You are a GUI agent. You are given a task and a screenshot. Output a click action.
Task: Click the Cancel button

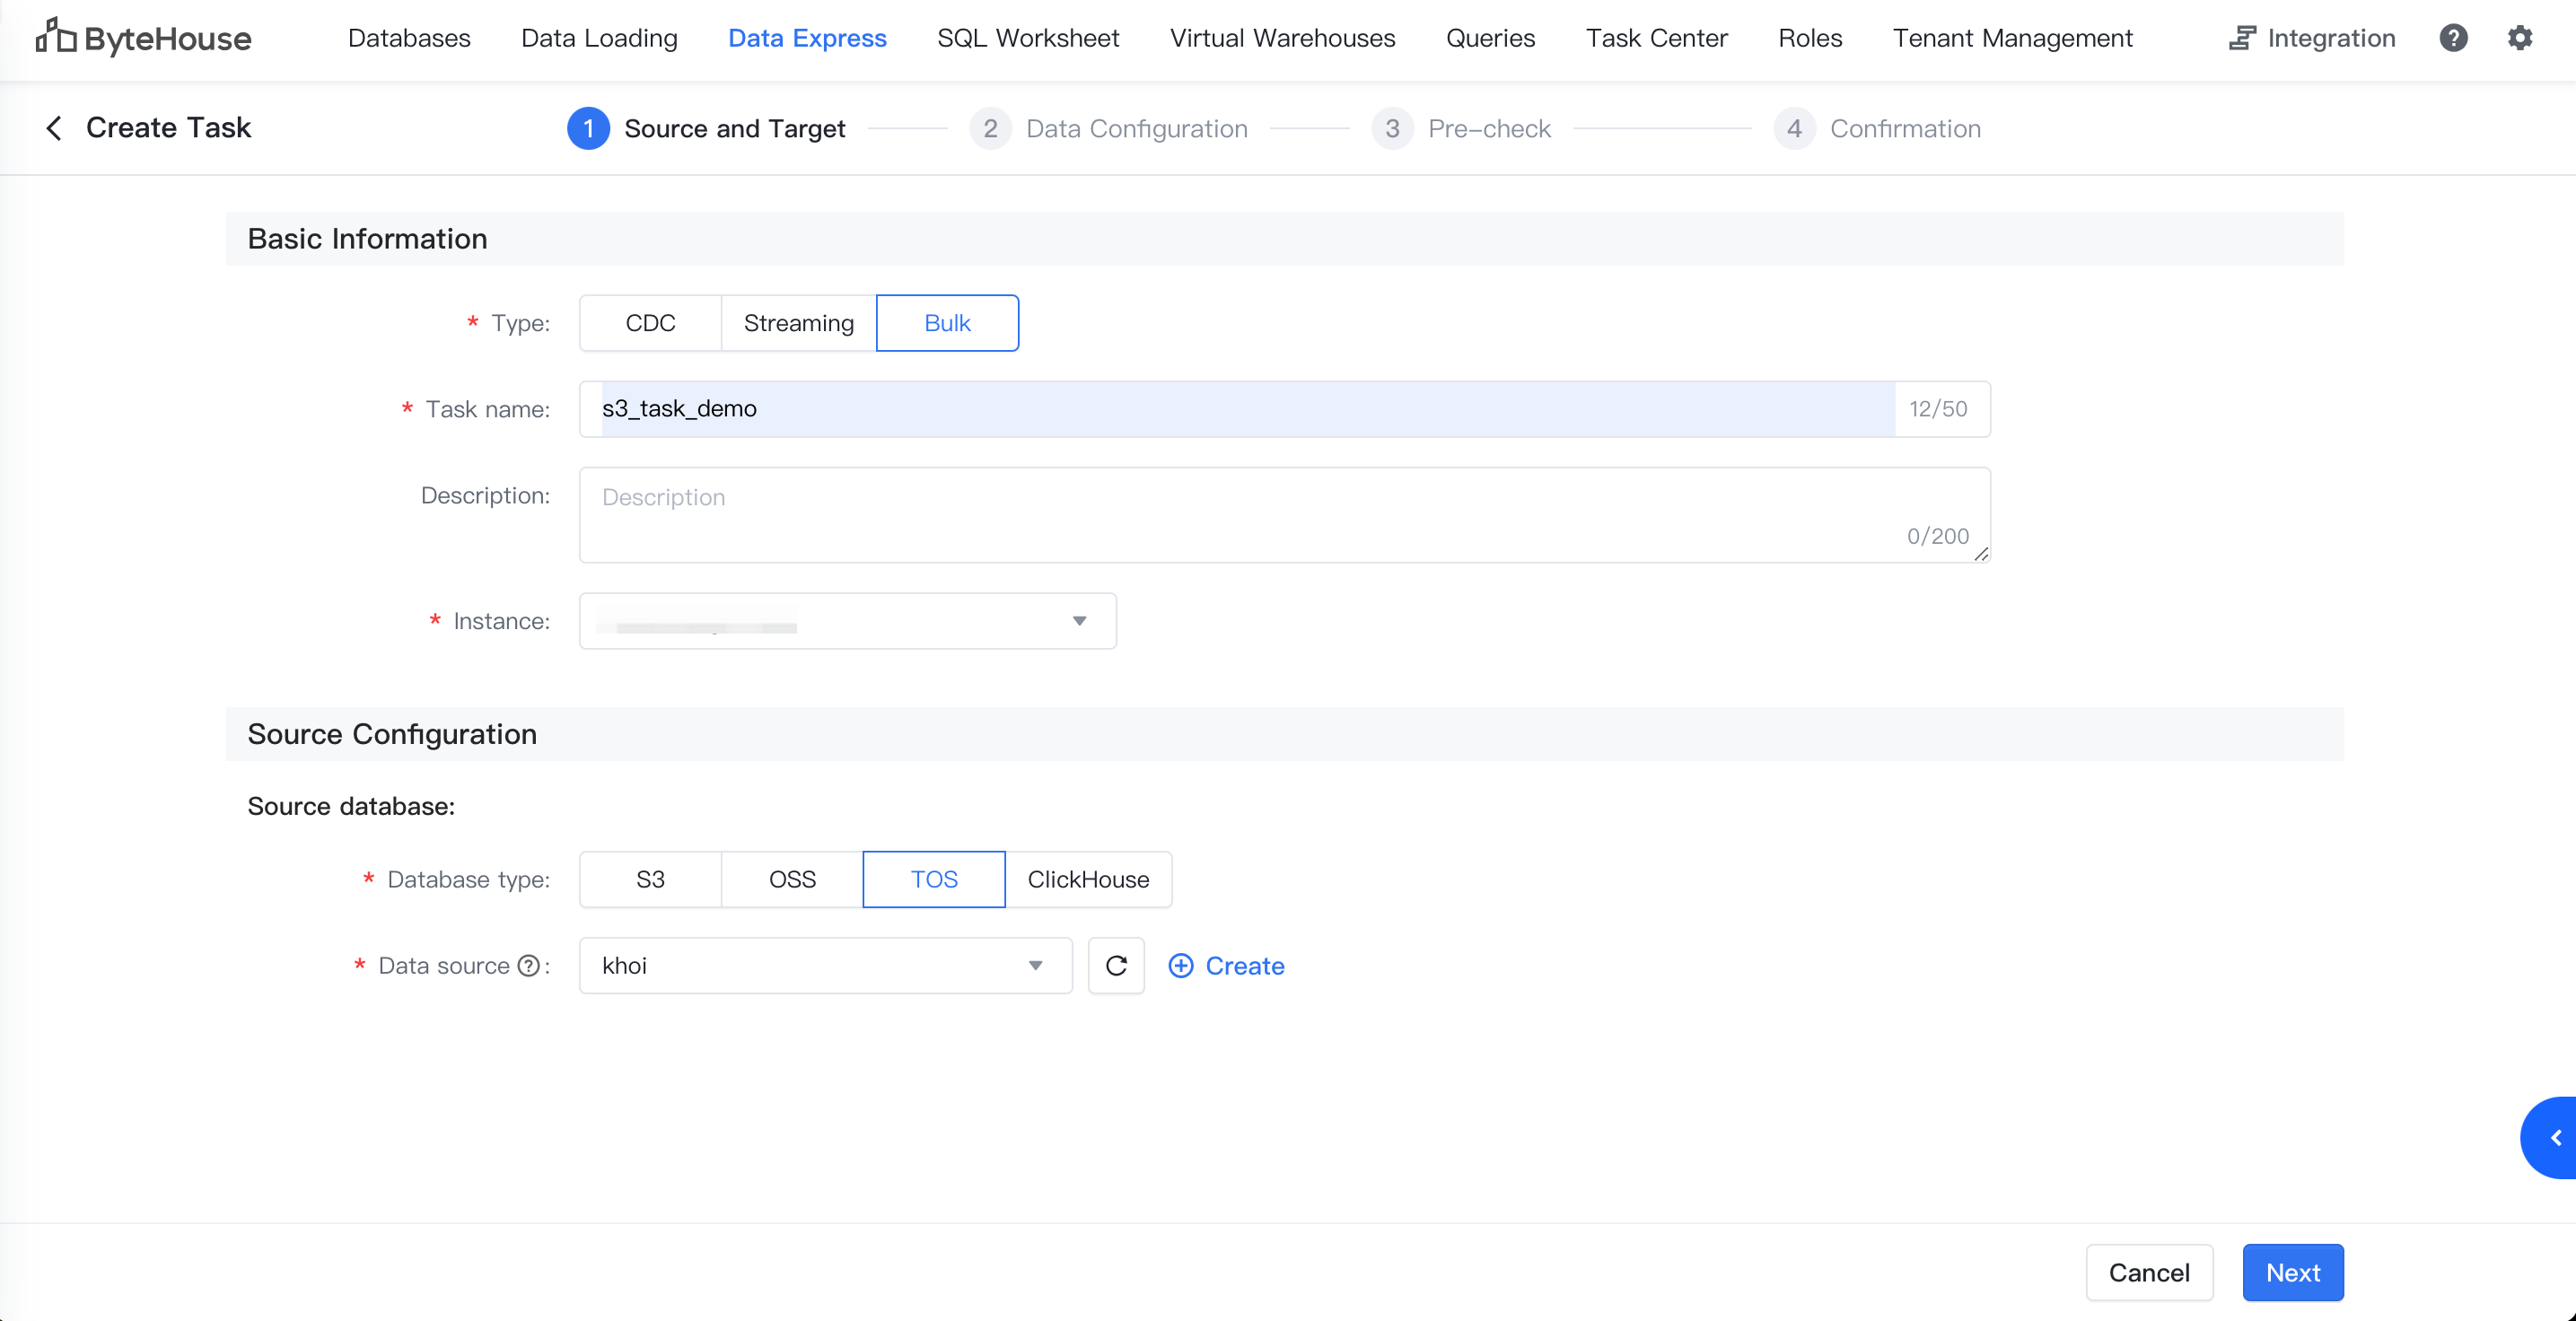click(2149, 1272)
